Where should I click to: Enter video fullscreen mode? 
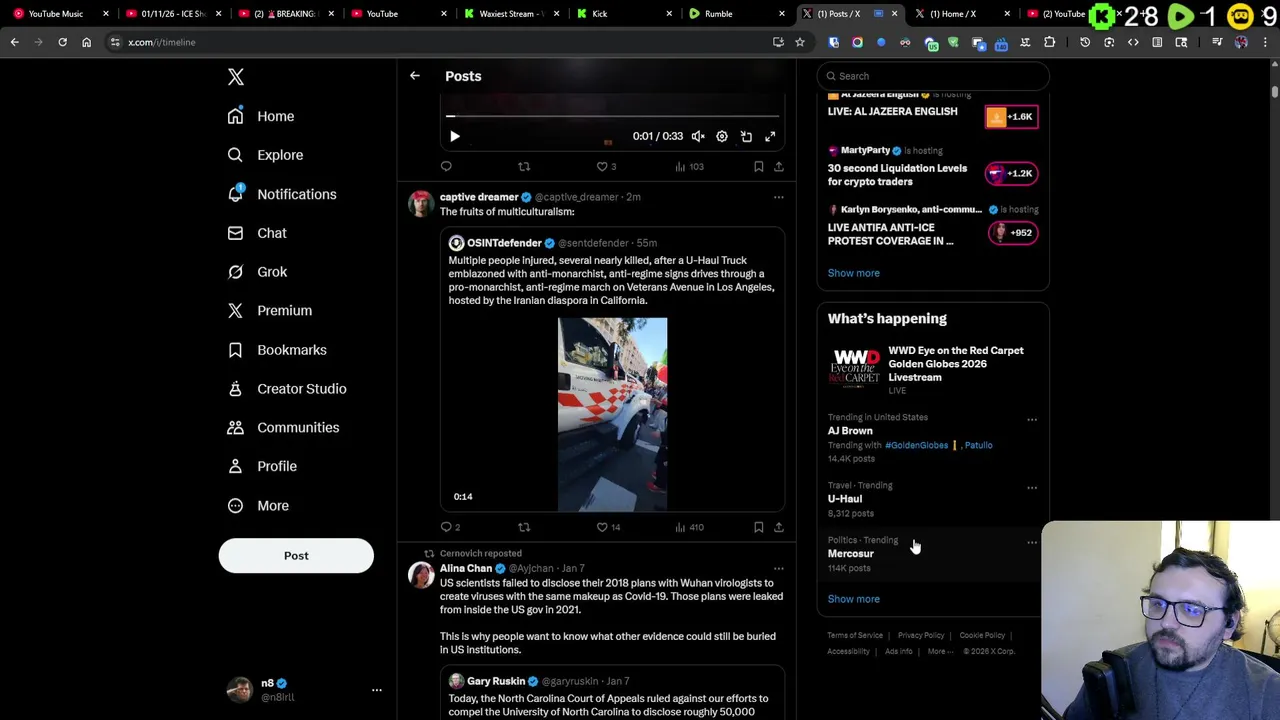(770, 136)
